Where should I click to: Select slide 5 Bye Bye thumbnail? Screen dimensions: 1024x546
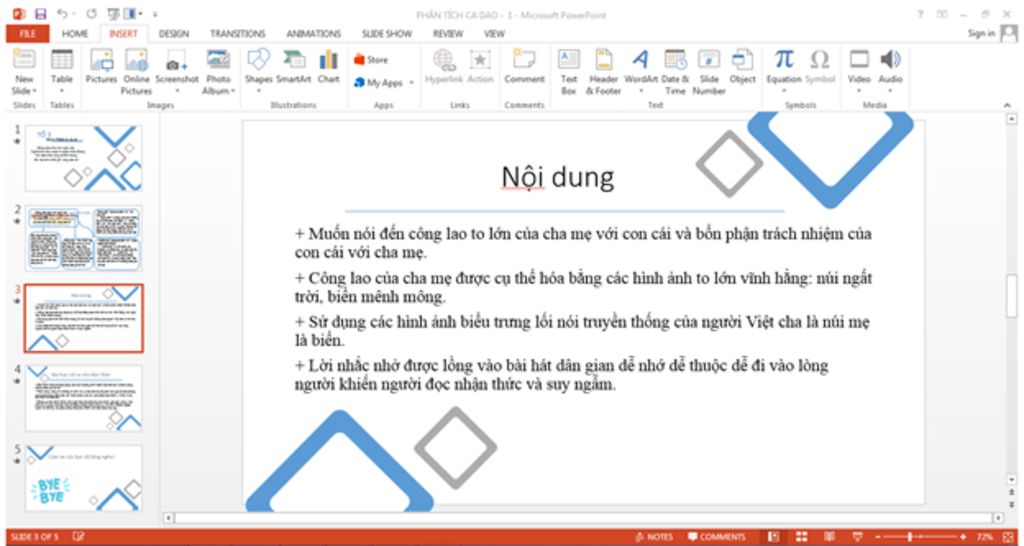point(84,479)
